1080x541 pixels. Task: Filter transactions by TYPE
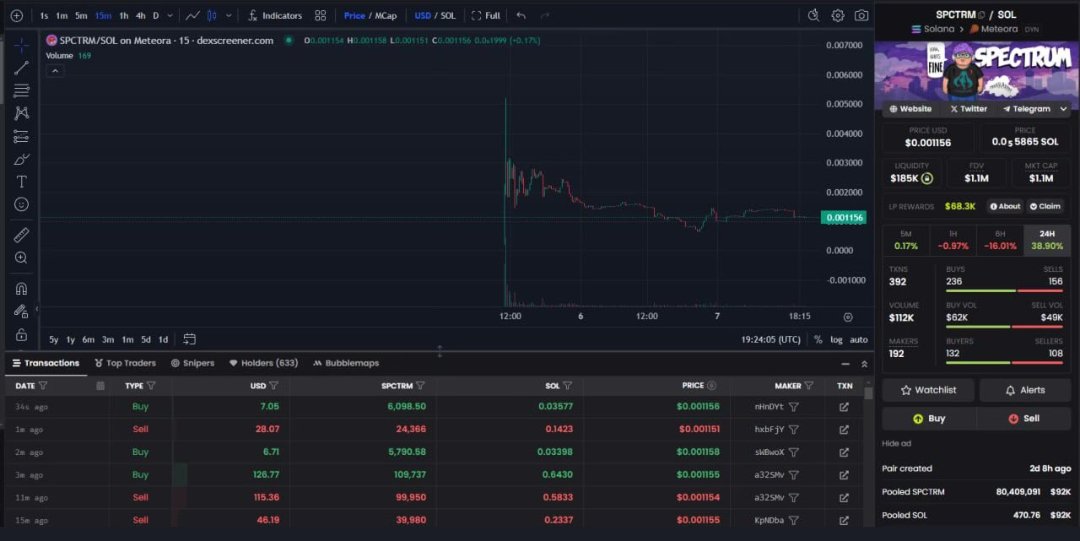coord(152,386)
